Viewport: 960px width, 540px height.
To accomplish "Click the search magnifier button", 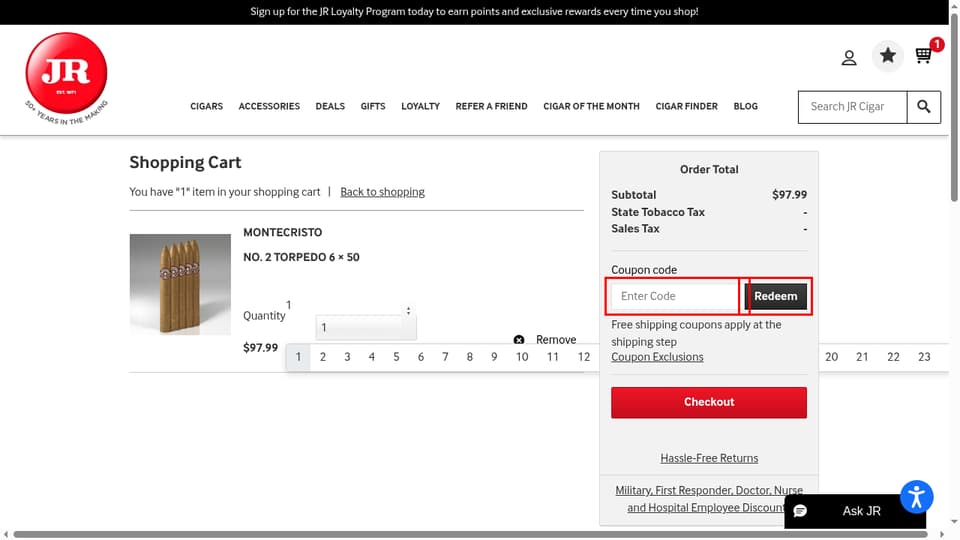I will [x=923, y=107].
